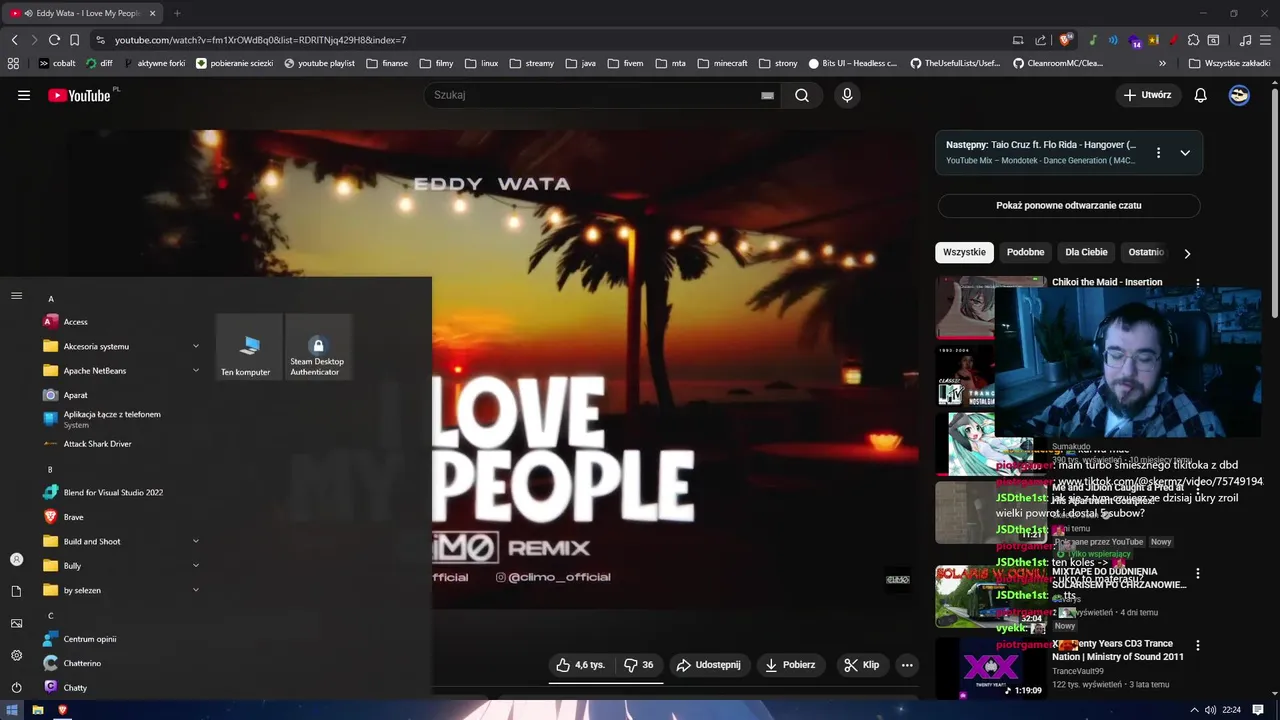The height and width of the screenshot is (720, 1280).
Task: Open the browser extensions puzzle icon
Action: 1193,40
